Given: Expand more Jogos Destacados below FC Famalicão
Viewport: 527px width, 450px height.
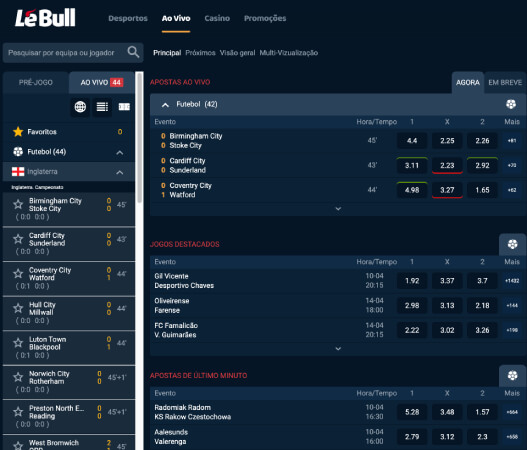Looking at the screenshot, I should pos(338,349).
